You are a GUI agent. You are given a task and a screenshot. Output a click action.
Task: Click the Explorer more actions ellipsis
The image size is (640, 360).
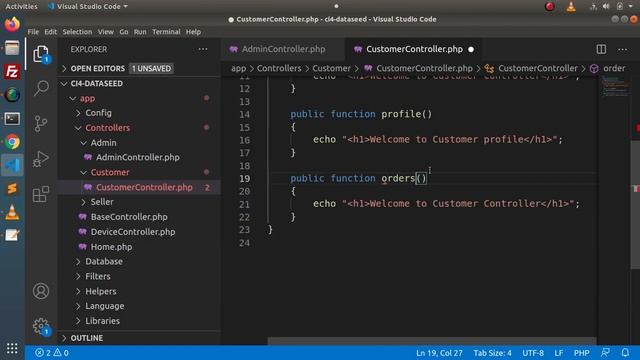pyautogui.click(x=203, y=49)
